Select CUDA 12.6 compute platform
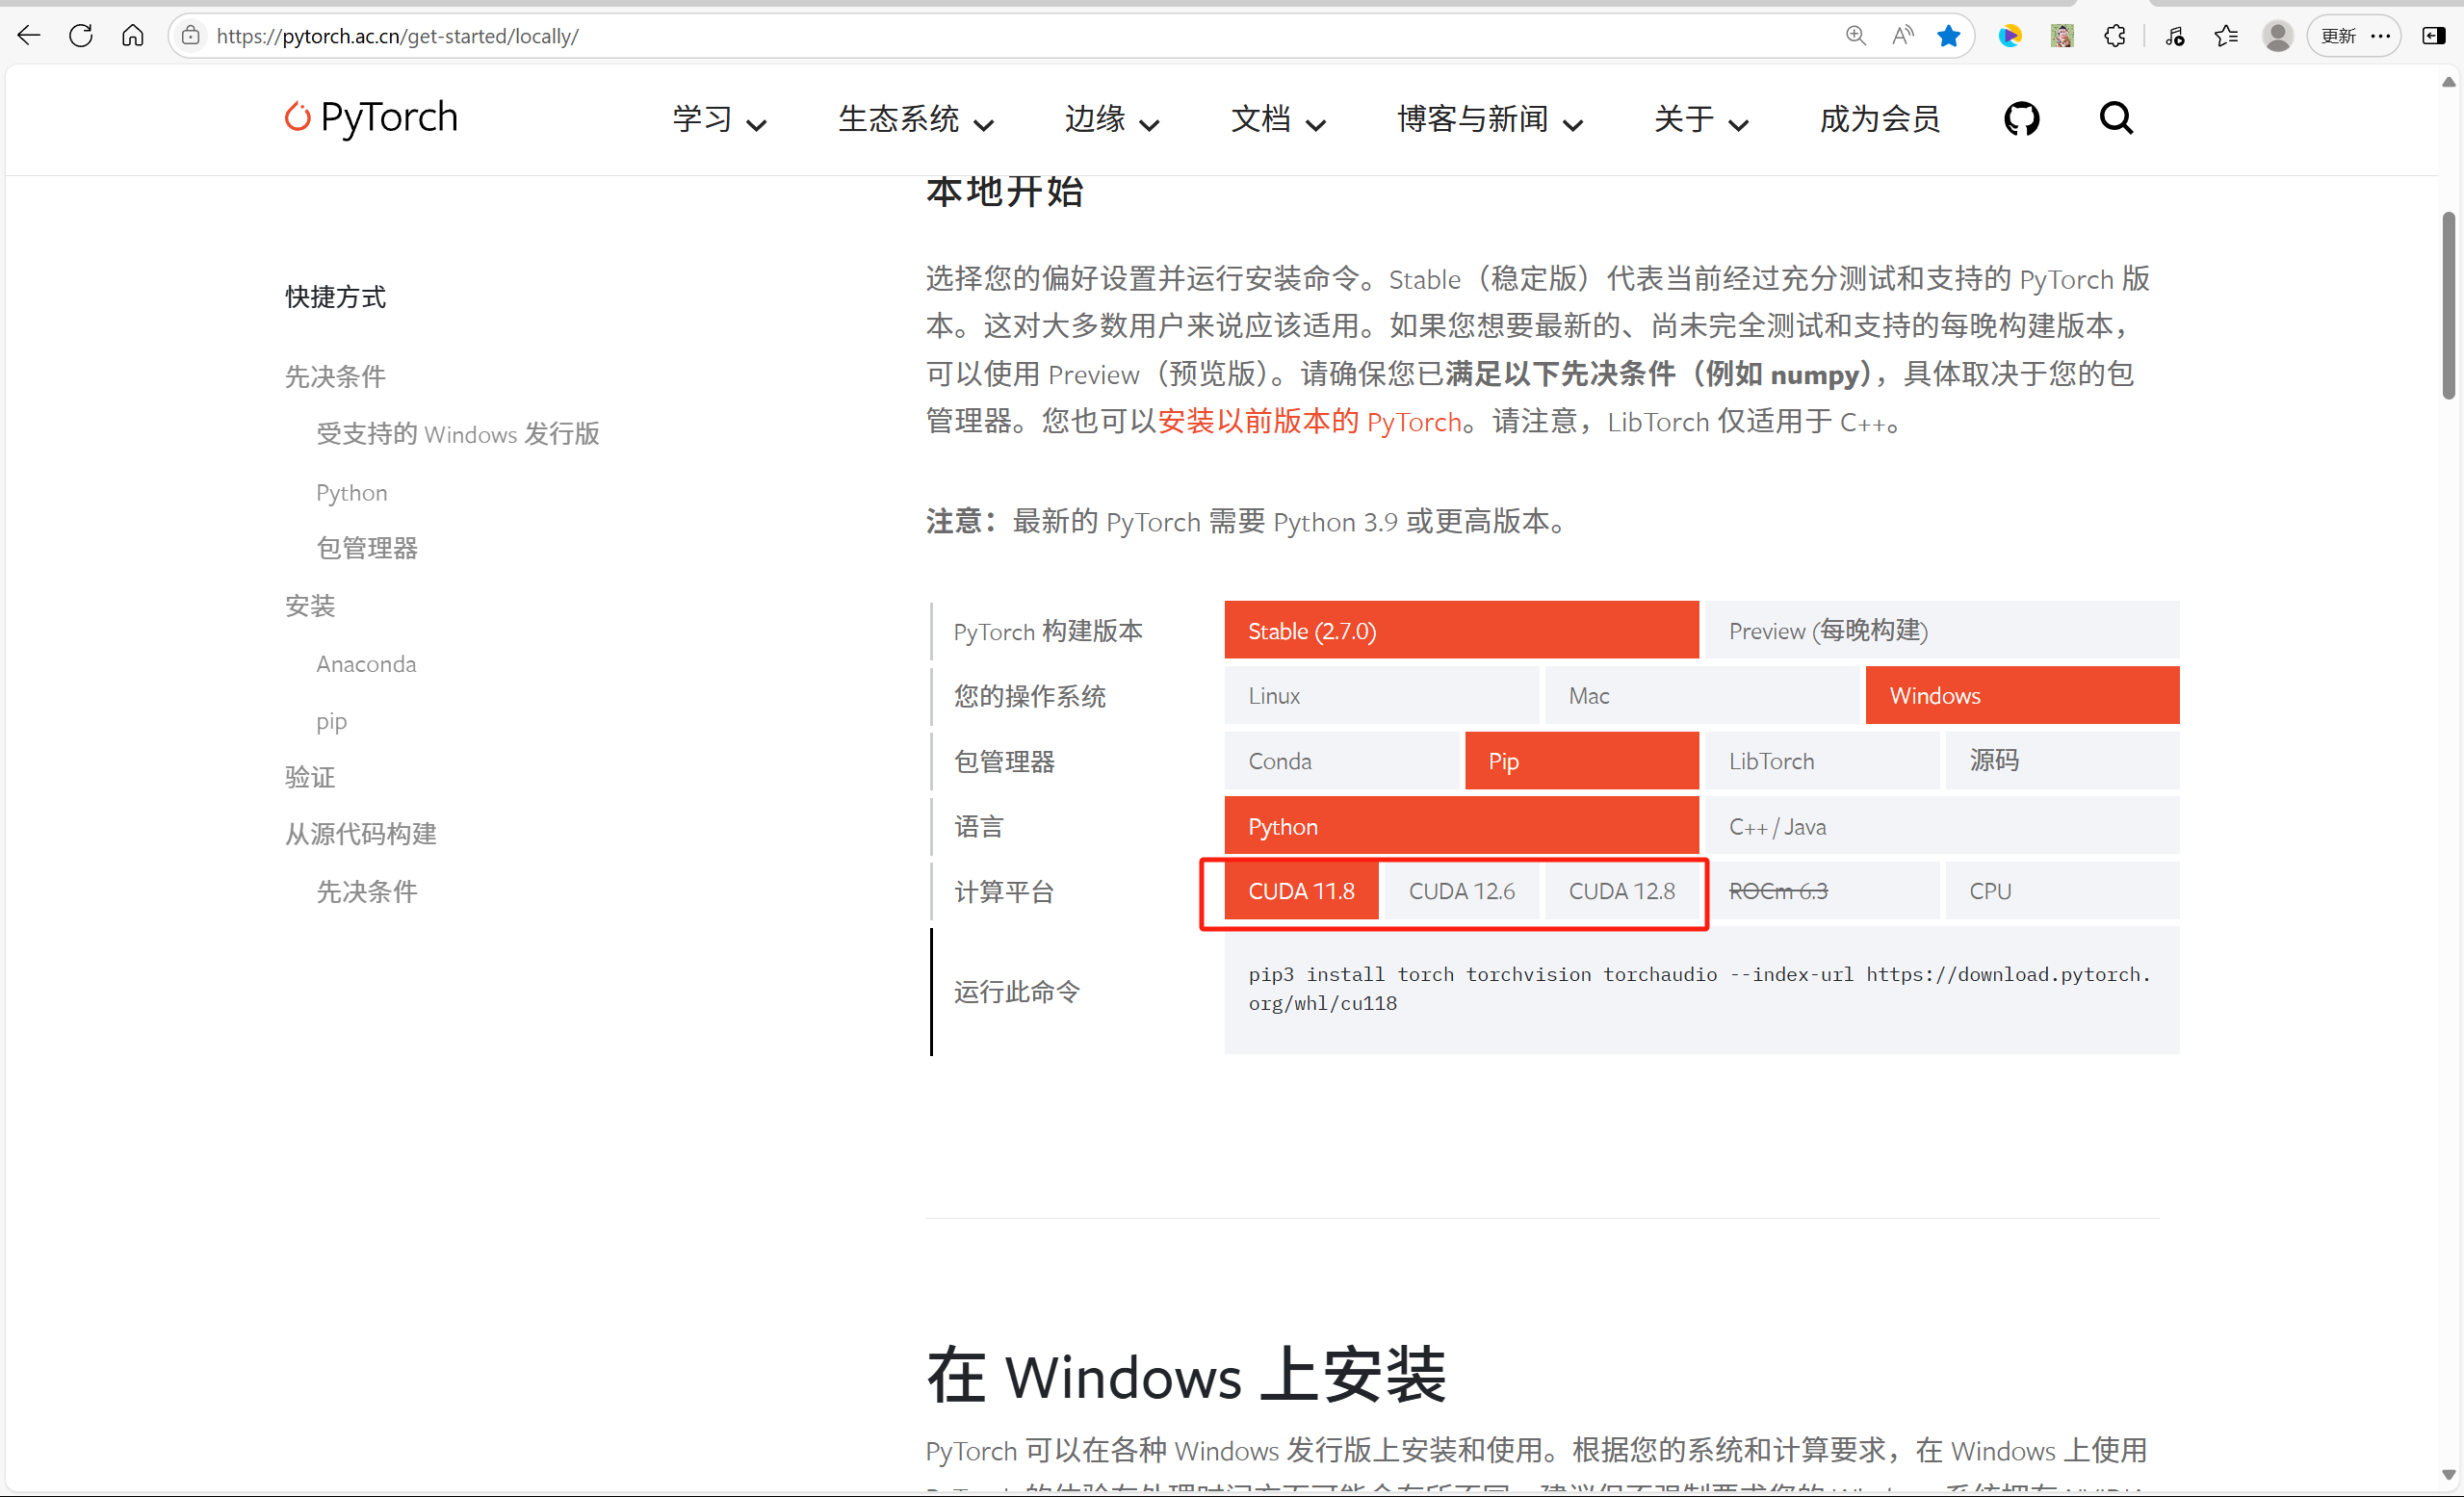Viewport: 2464px width, 1497px height. click(x=1461, y=891)
